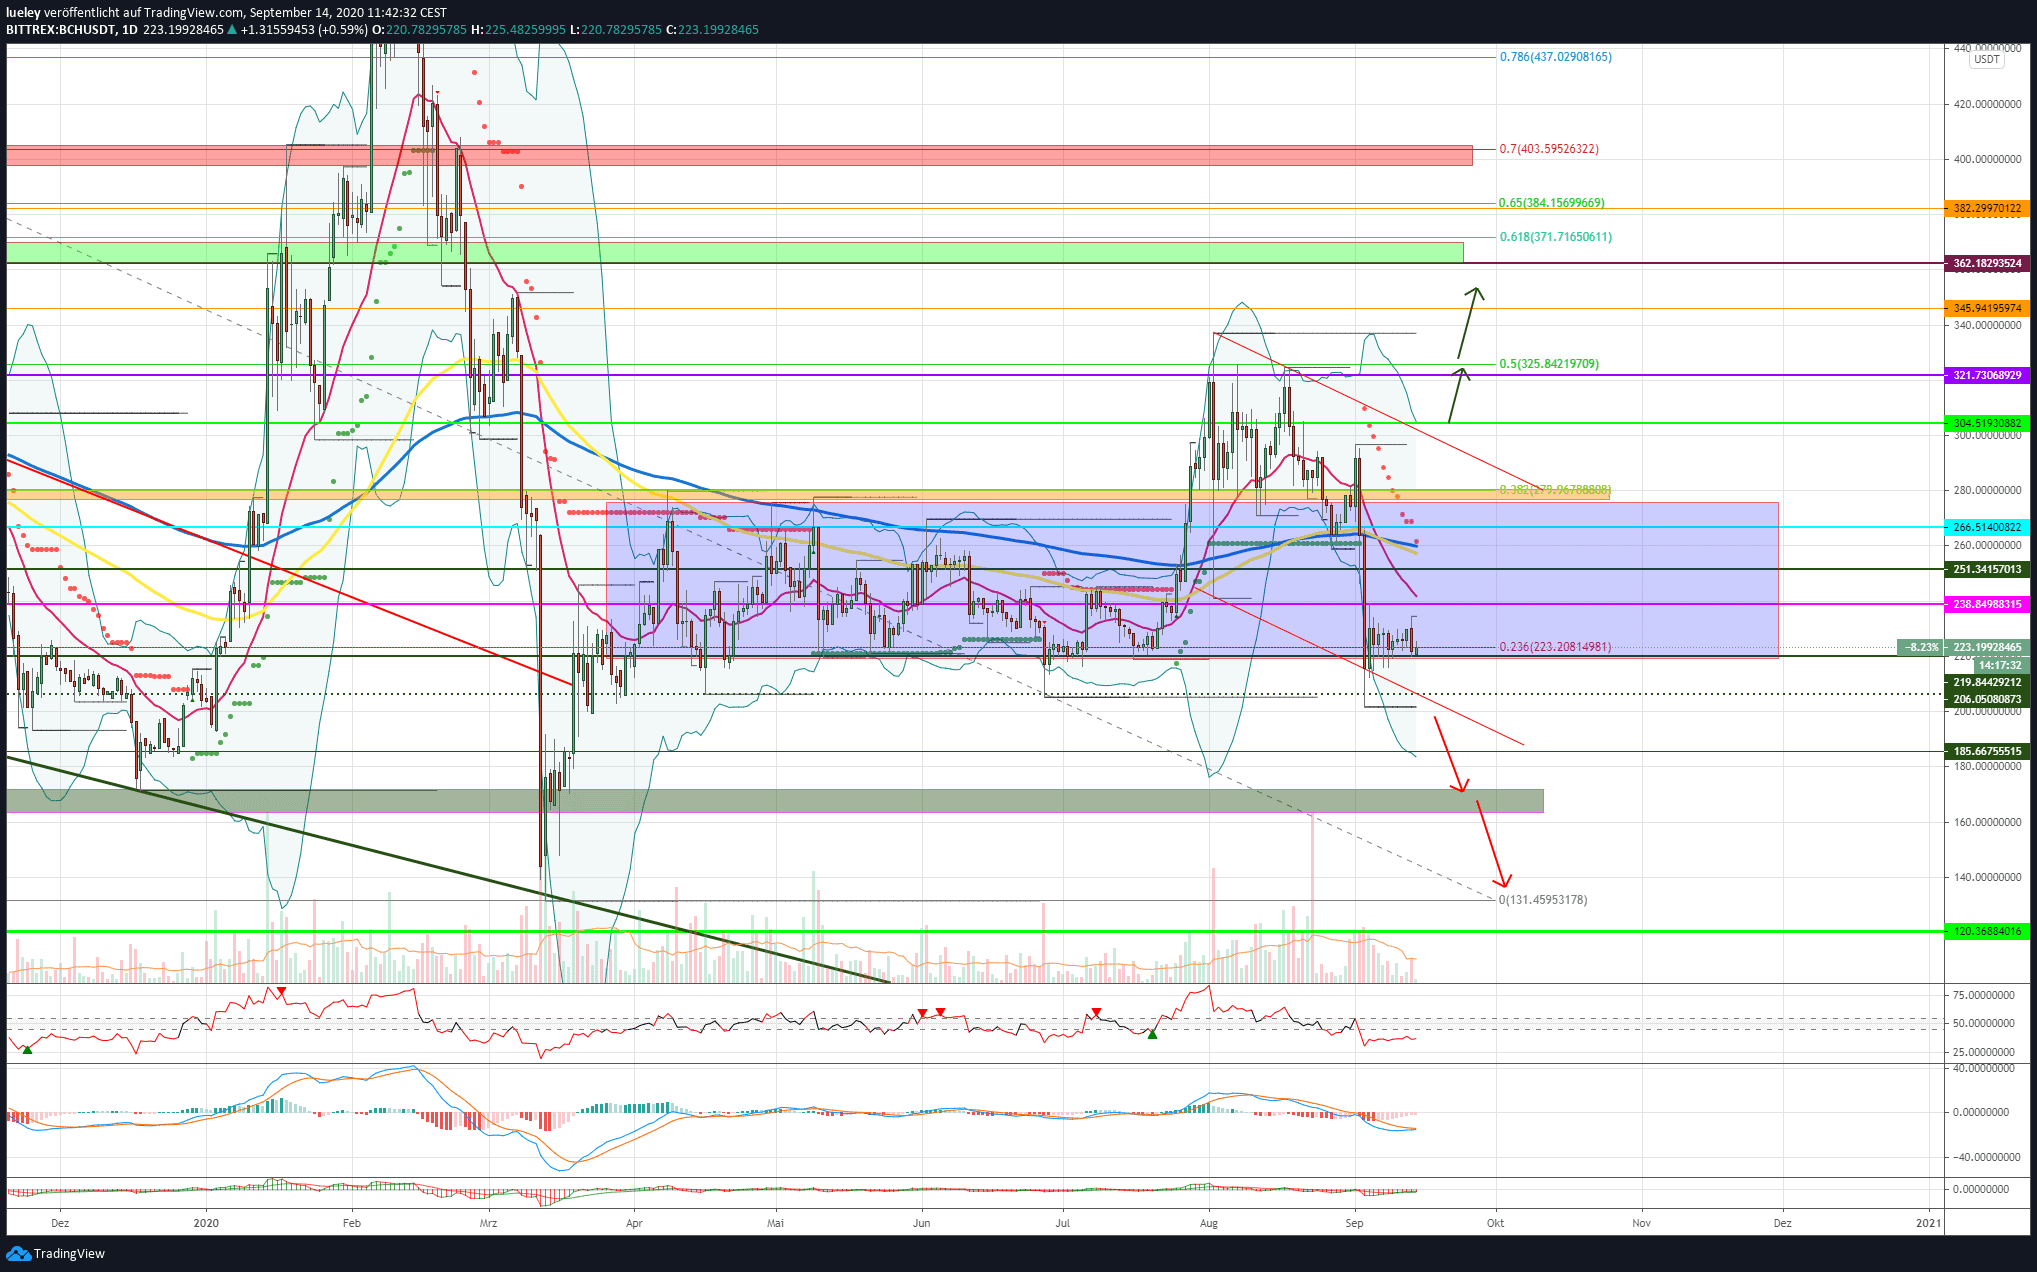Click the green up-triangle RSI marker near Dez
This screenshot has height=1272, width=2037.
[x=27, y=1049]
